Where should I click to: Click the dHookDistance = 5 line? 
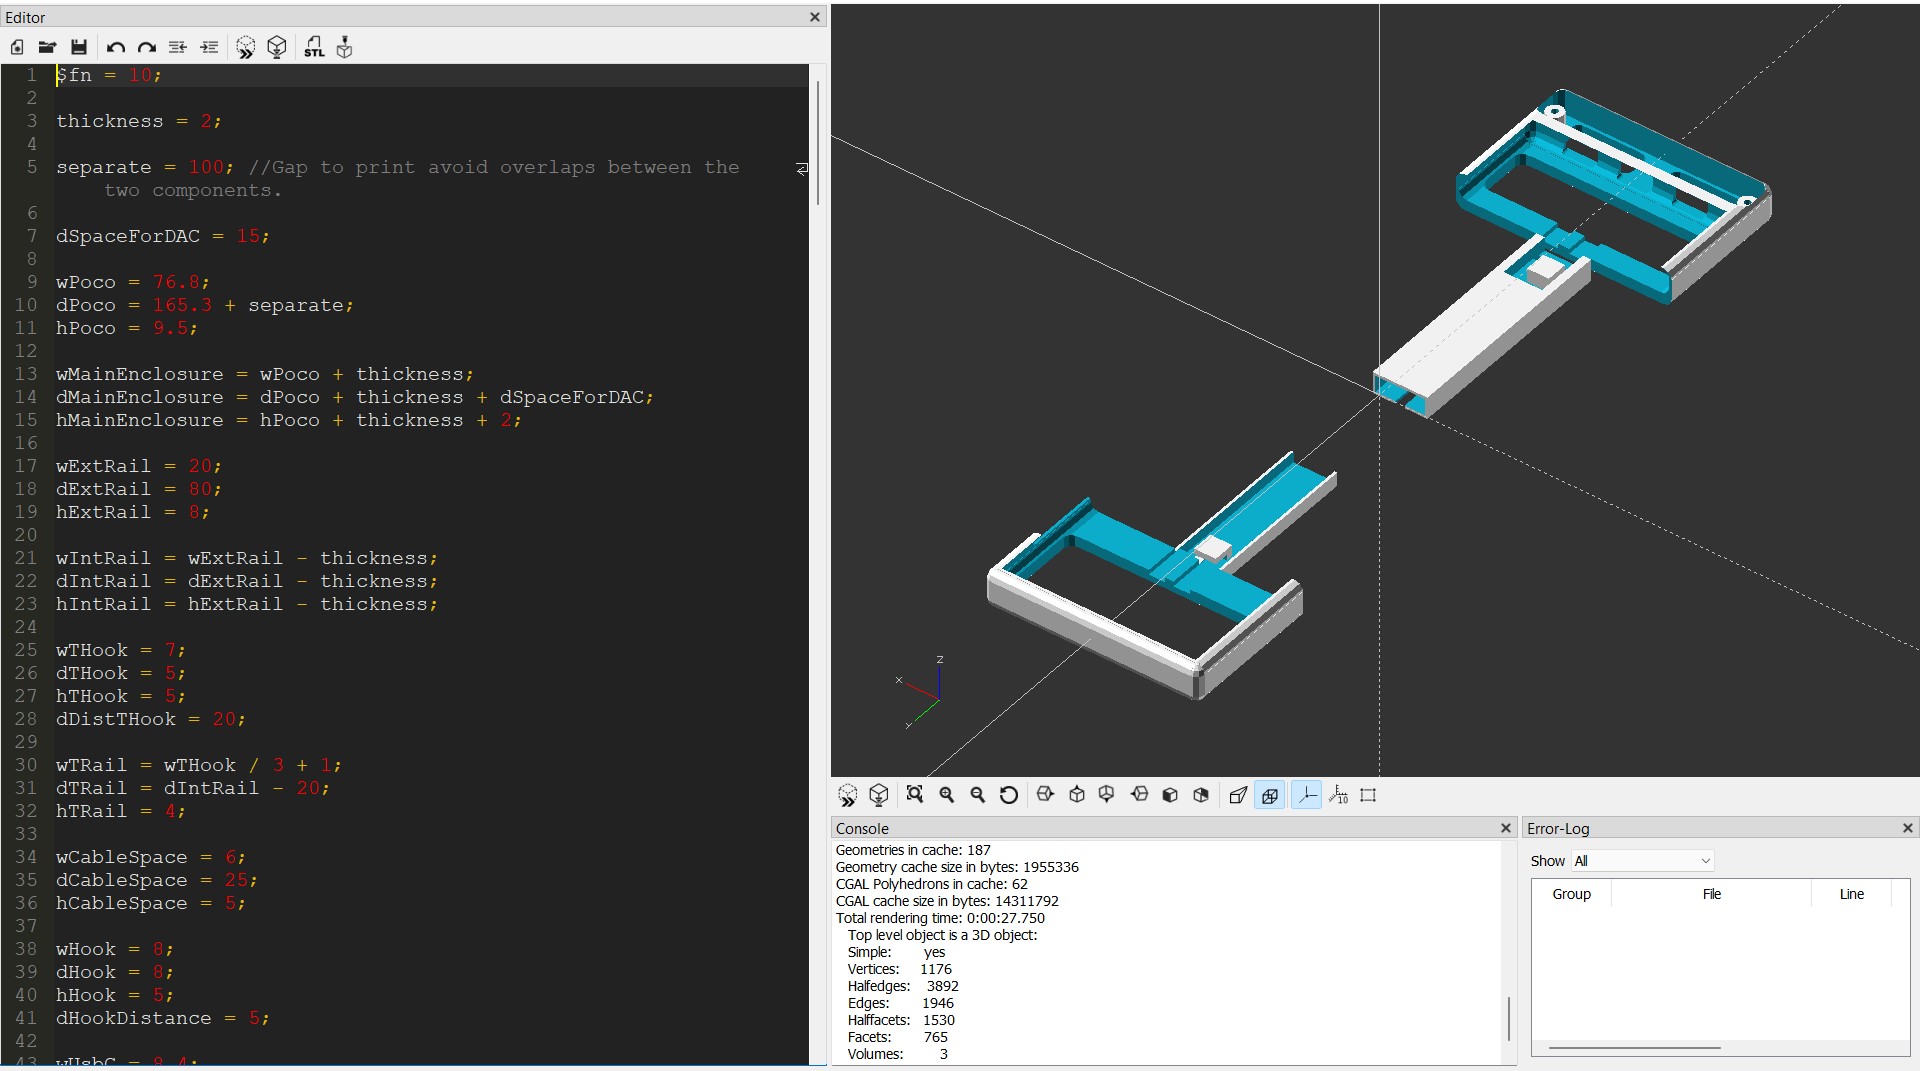pos(163,1018)
